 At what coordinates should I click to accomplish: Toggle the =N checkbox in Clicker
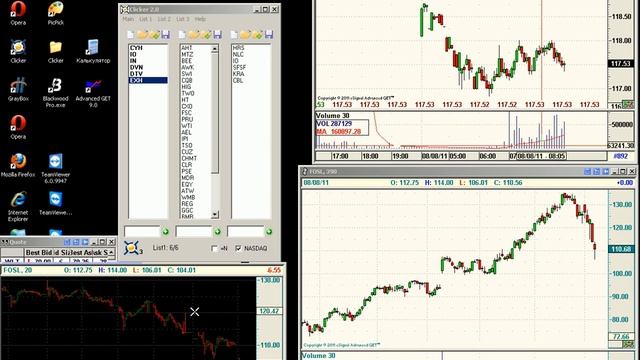[x=214, y=248]
